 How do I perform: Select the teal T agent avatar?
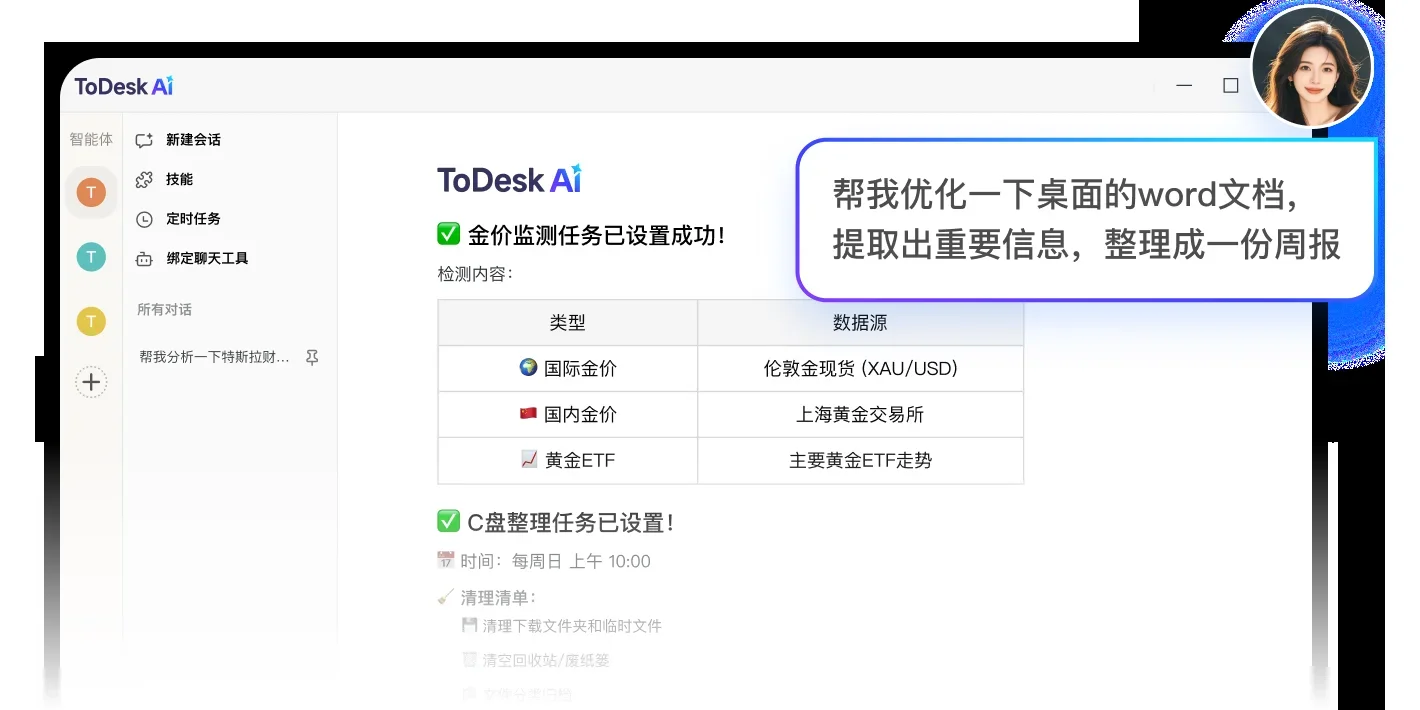pyautogui.click(x=91, y=257)
